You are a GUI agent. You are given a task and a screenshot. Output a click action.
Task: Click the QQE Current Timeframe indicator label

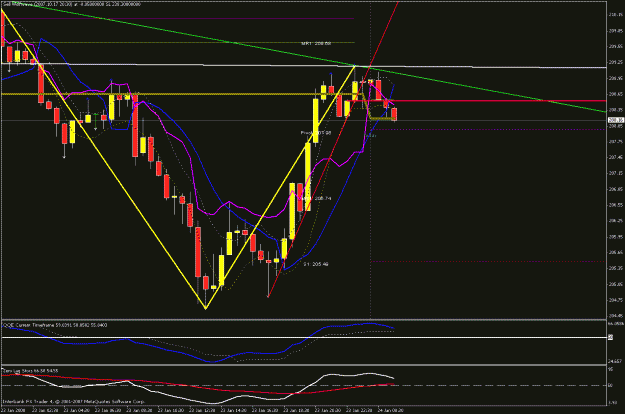[55, 325]
